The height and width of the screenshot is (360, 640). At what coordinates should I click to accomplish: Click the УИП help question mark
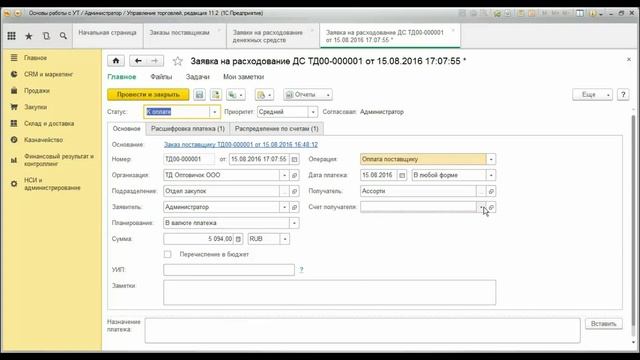(x=301, y=270)
